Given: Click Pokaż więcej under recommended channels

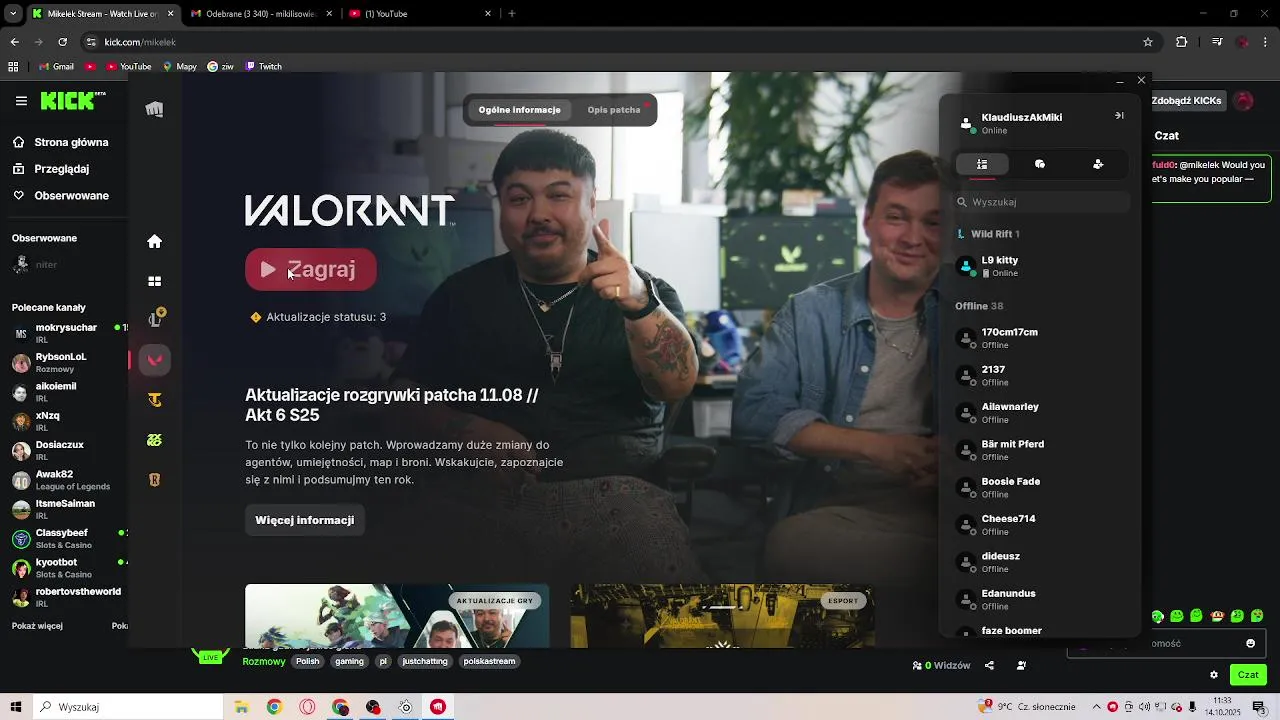Looking at the screenshot, I should pyautogui.click(x=37, y=626).
